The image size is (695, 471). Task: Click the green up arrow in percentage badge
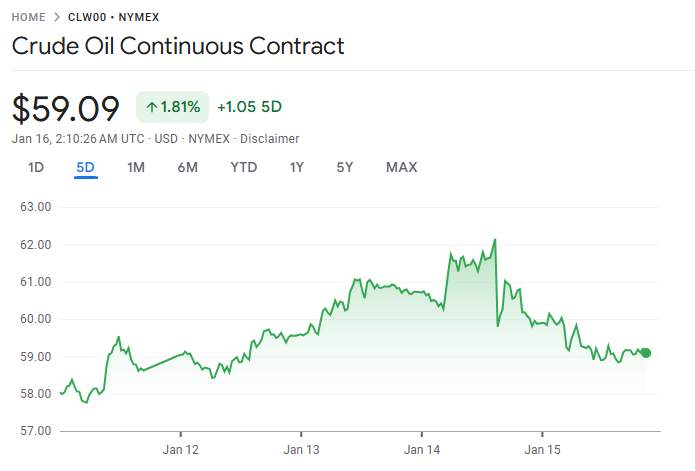[151, 106]
